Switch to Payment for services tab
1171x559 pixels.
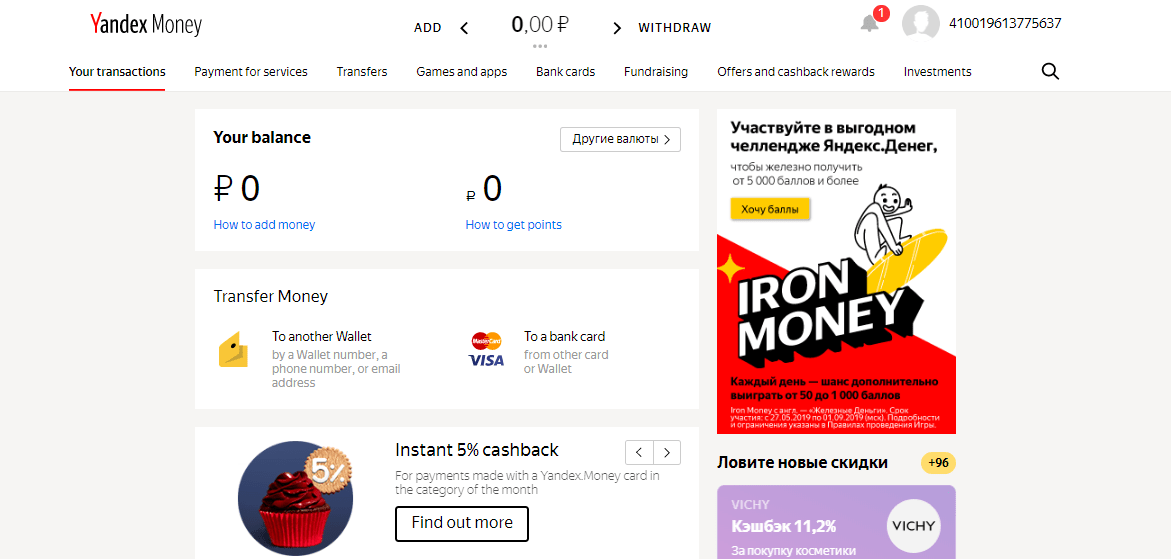(251, 72)
